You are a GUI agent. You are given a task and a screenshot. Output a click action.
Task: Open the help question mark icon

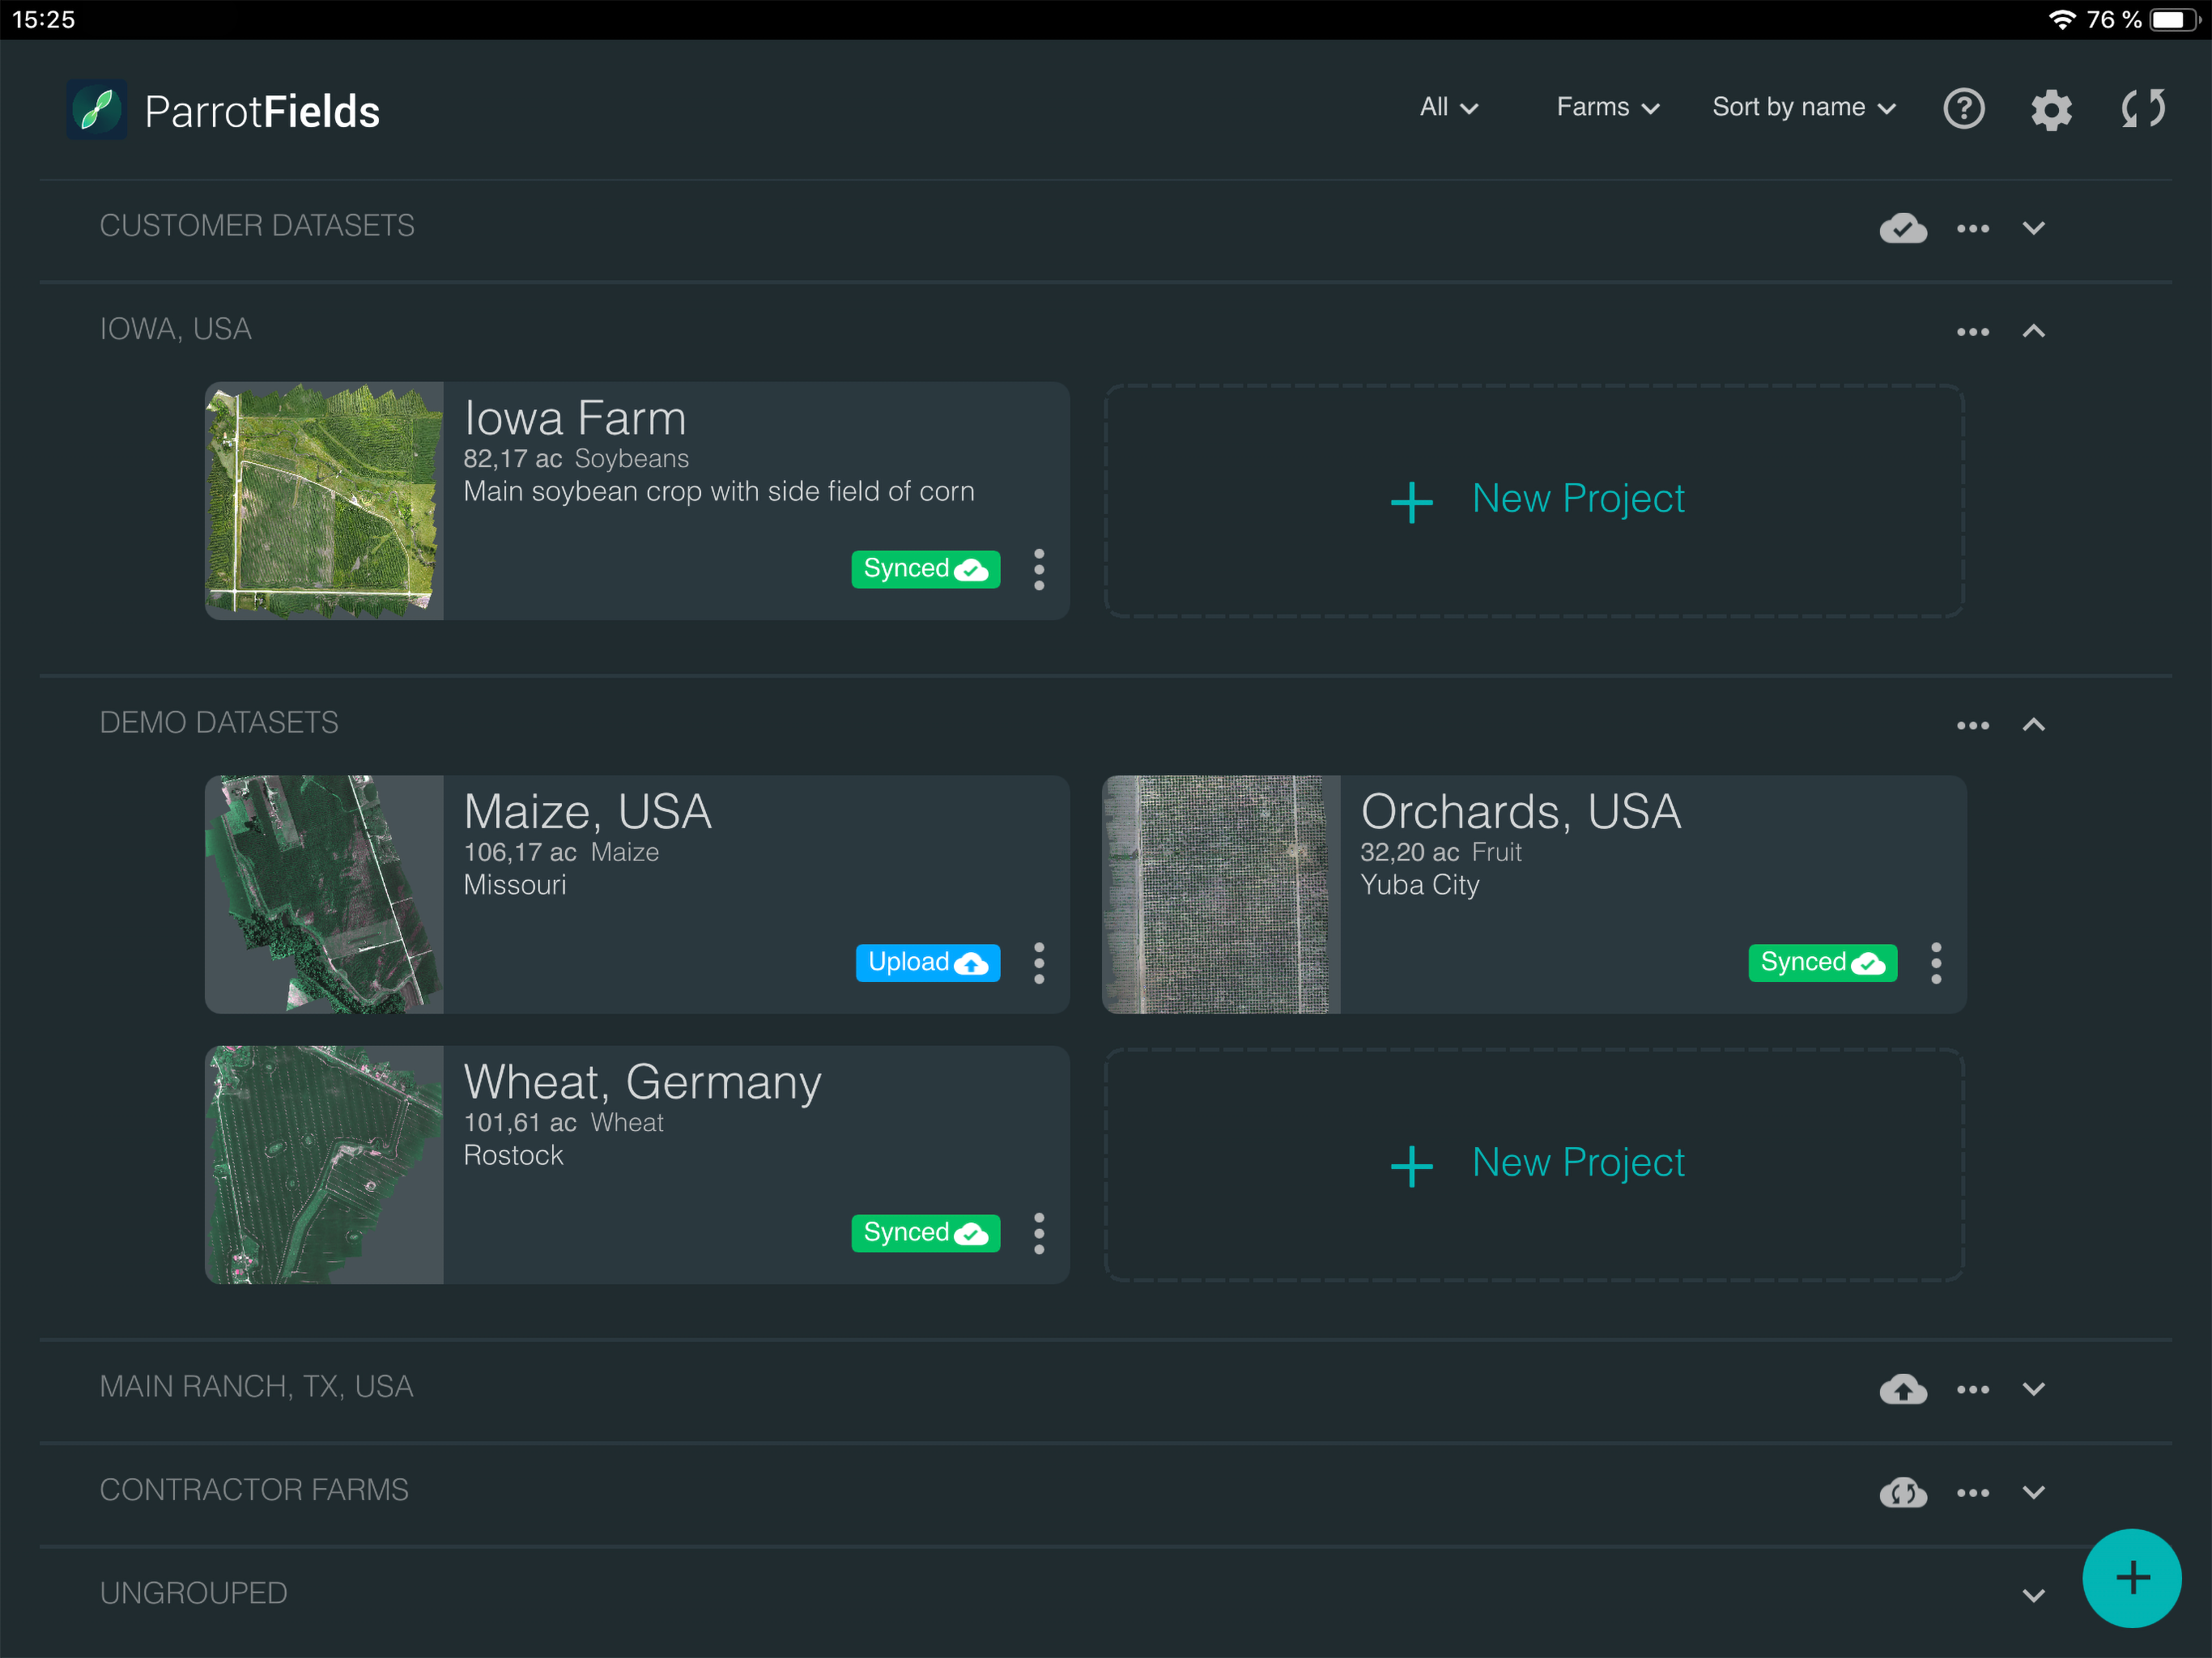[x=1963, y=108]
